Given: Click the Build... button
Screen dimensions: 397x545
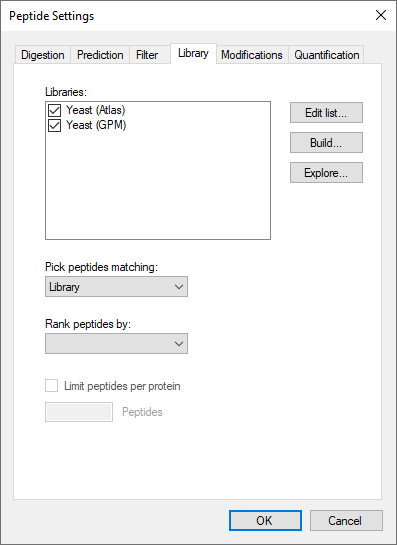Looking at the screenshot, I should [326, 143].
